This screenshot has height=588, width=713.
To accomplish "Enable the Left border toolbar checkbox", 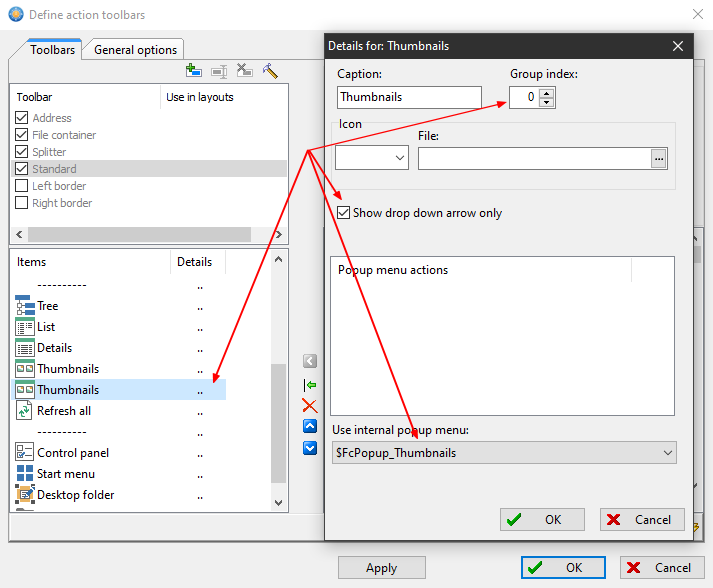I will pos(22,186).
